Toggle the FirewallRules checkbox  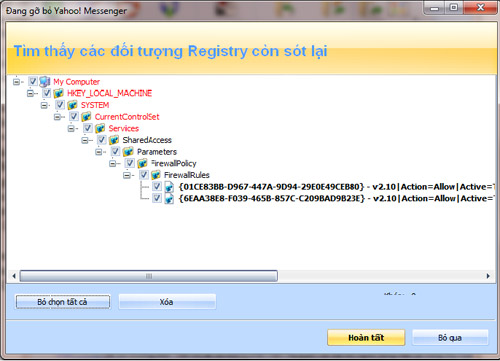144,175
